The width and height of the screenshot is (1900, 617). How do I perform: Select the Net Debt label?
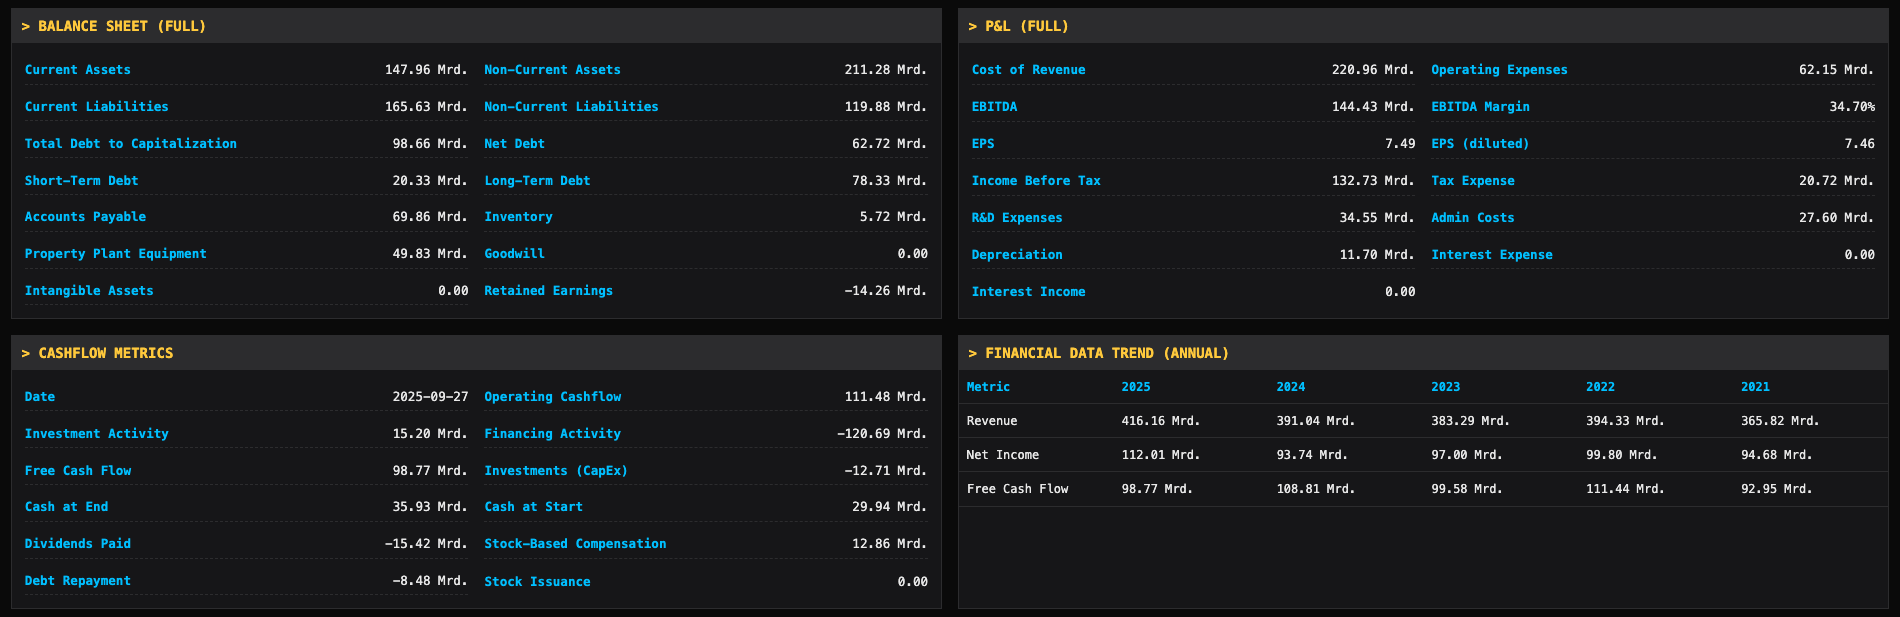(x=514, y=144)
